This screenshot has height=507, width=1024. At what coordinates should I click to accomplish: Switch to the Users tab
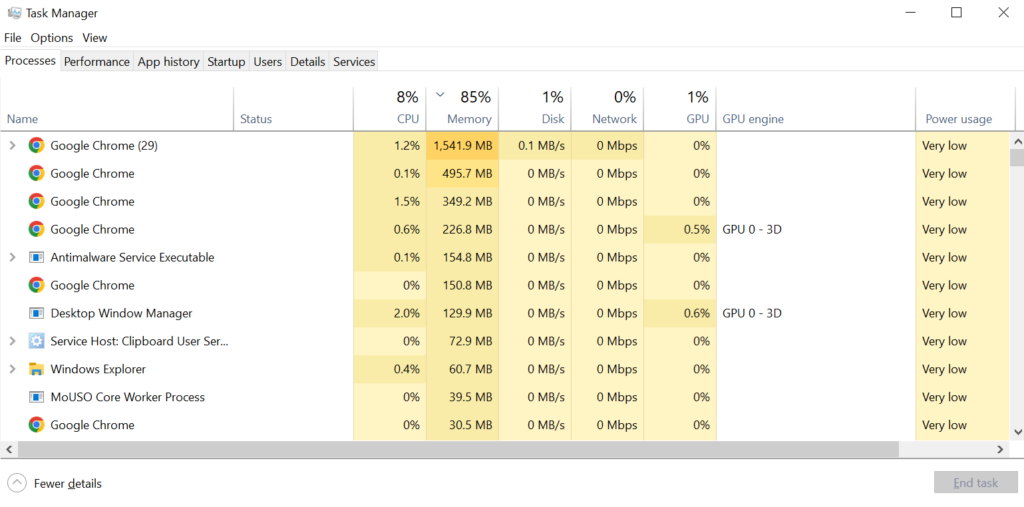tap(268, 61)
